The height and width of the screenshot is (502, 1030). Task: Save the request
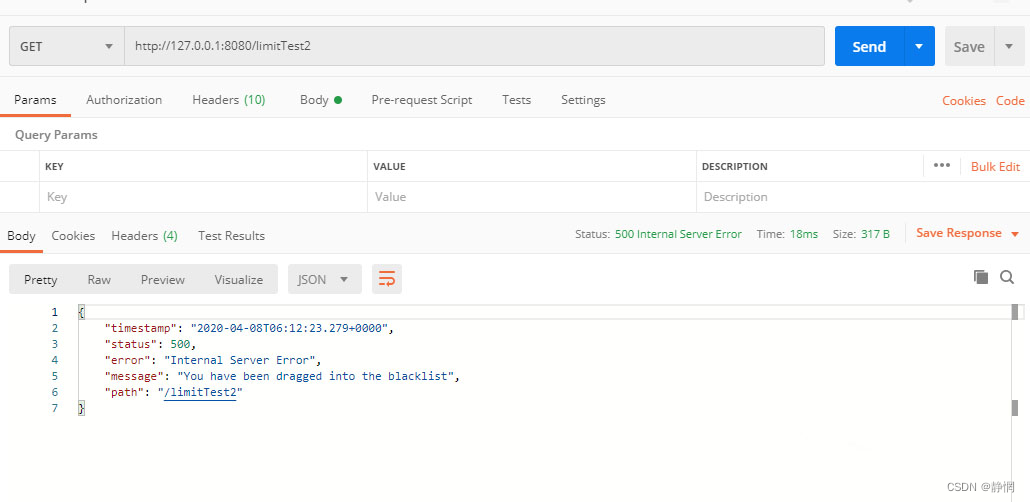[969, 46]
